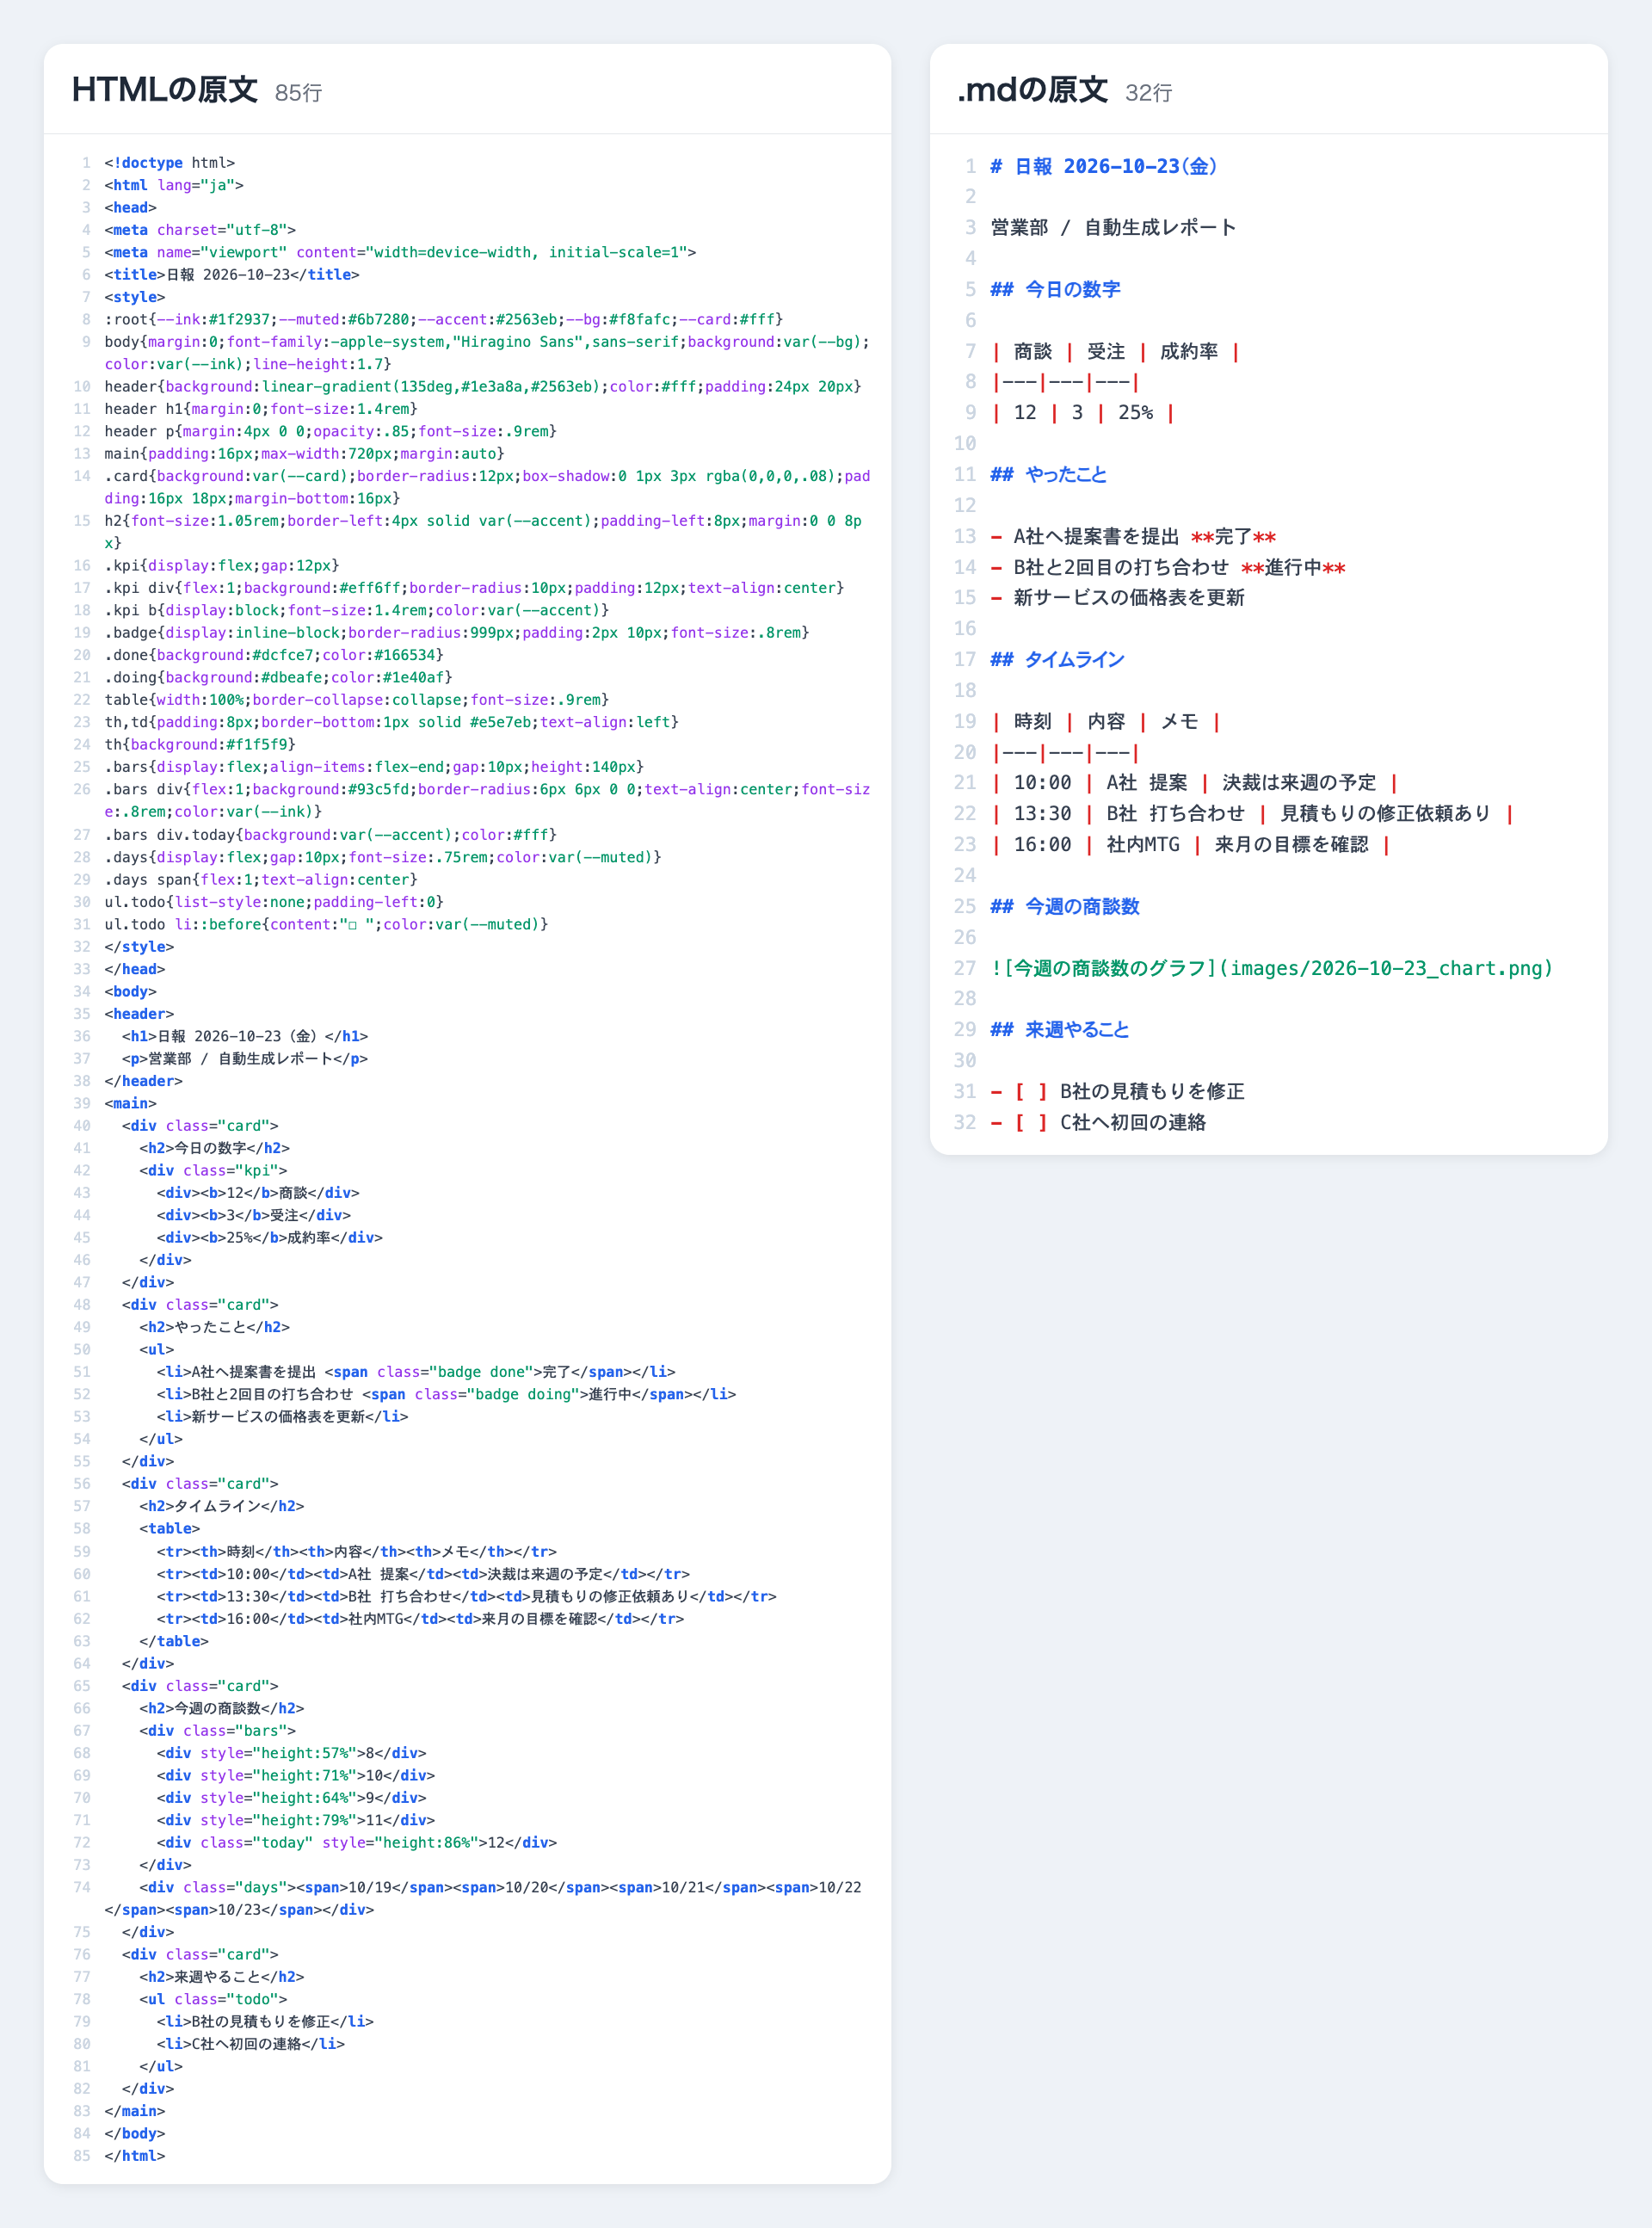This screenshot has height=2228, width=1652.
Task: Click the '85行' line count label
Action: click(298, 93)
